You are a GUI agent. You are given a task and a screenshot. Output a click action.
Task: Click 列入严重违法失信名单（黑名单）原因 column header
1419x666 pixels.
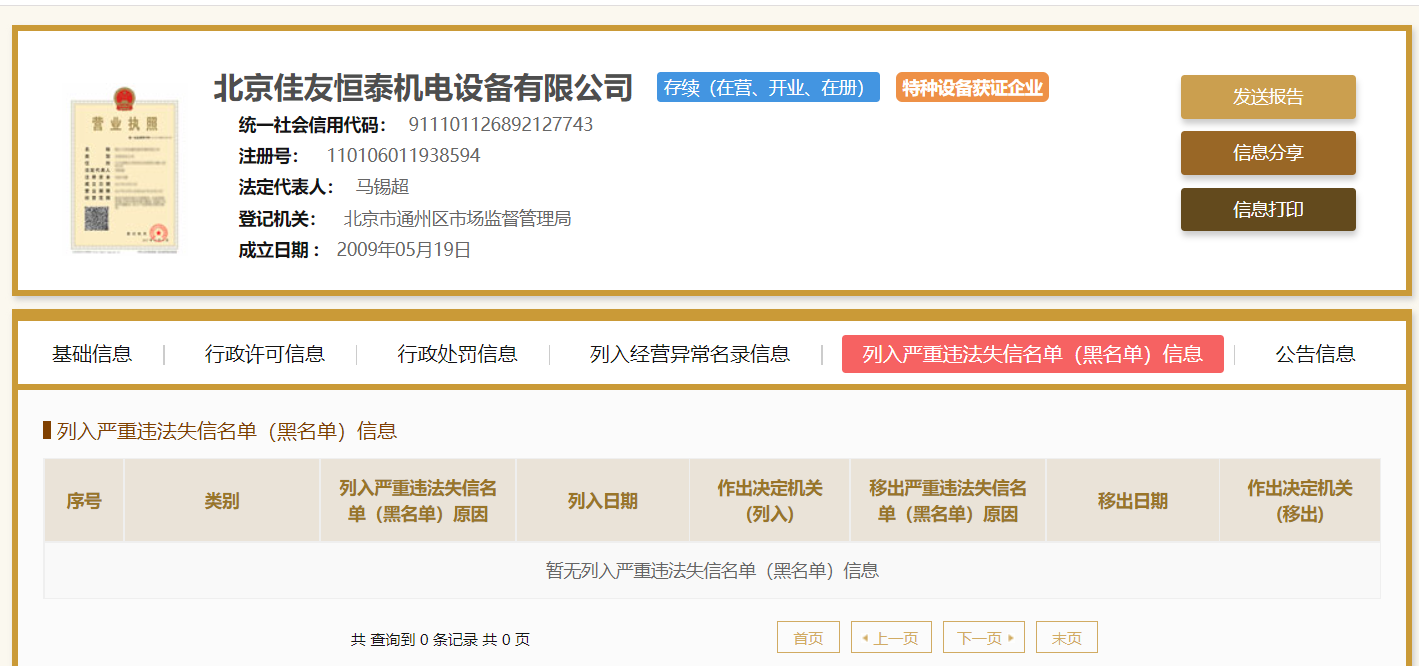(418, 501)
